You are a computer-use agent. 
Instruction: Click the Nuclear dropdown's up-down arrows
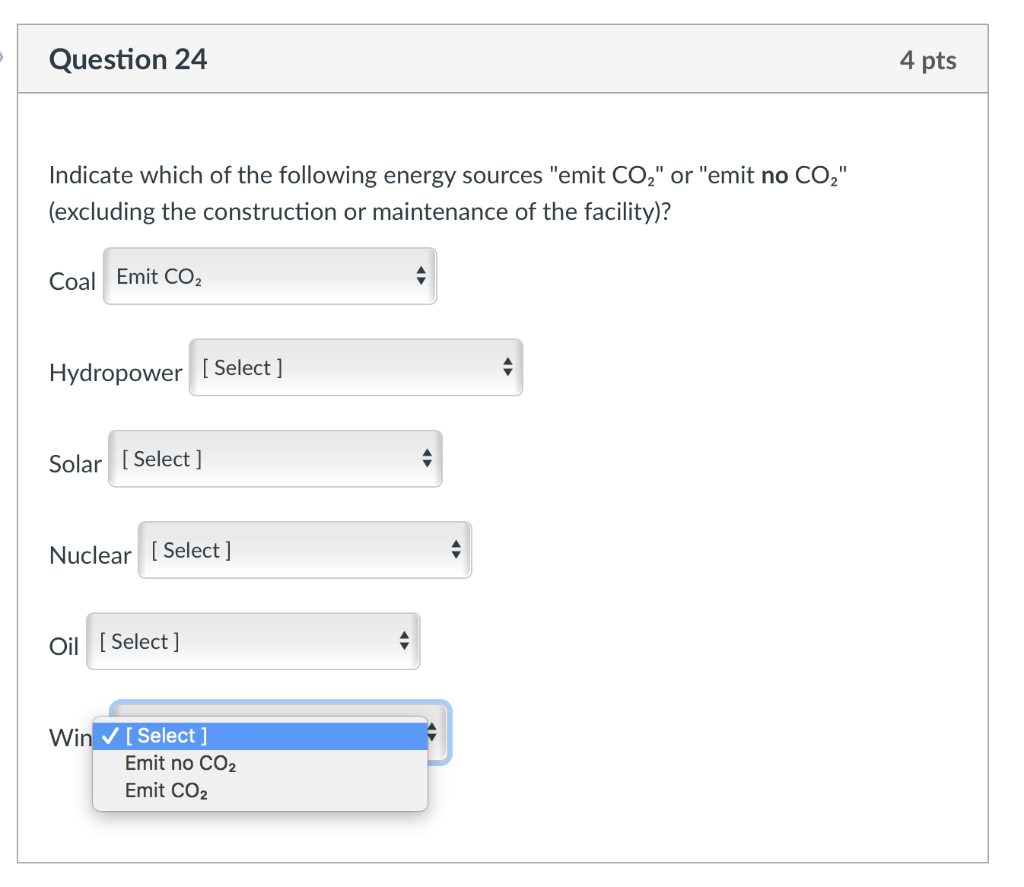click(456, 550)
